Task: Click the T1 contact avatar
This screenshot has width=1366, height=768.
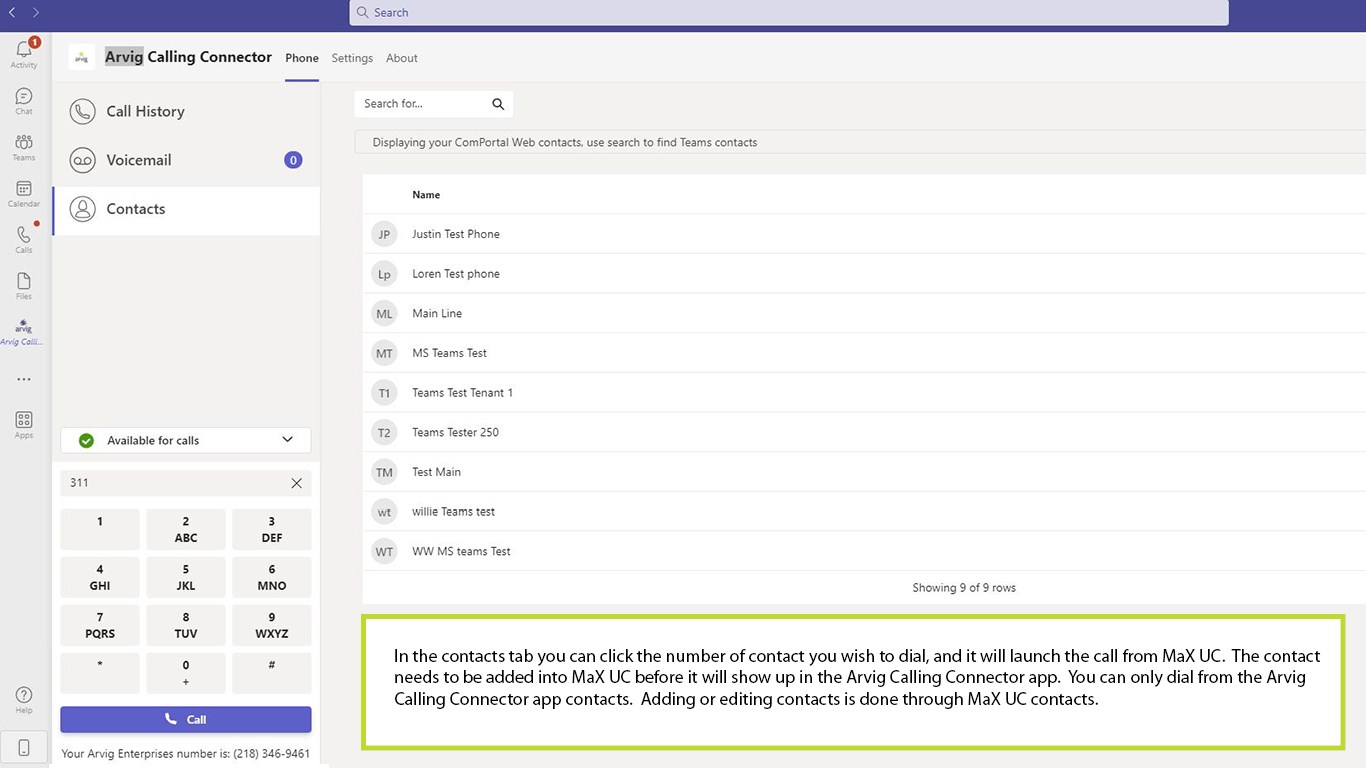Action: [x=384, y=393]
